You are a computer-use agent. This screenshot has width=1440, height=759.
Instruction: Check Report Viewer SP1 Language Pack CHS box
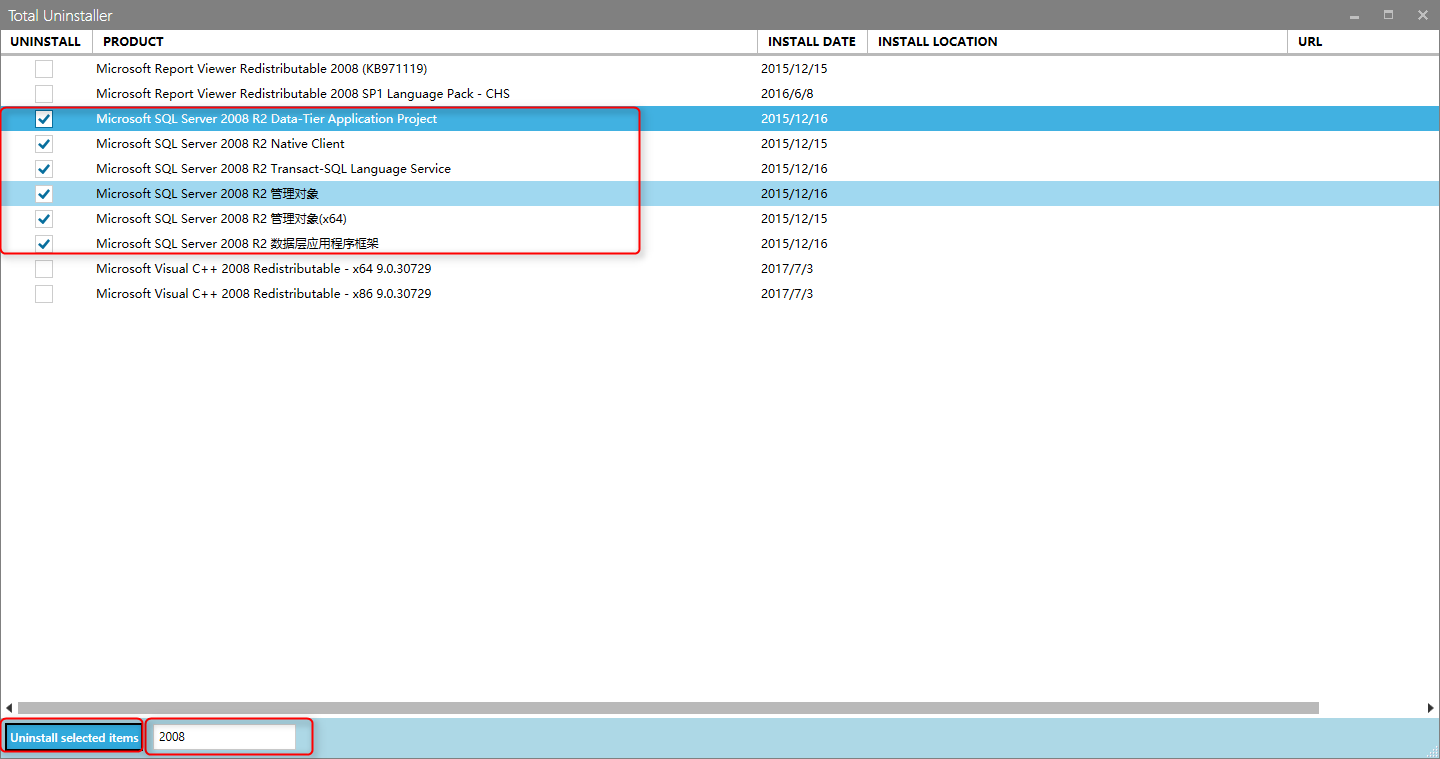[x=44, y=94]
